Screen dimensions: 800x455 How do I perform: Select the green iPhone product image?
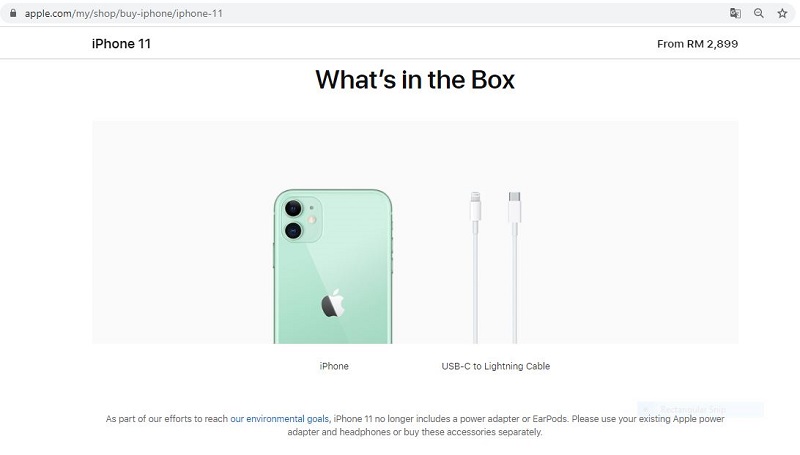pos(333,266)
